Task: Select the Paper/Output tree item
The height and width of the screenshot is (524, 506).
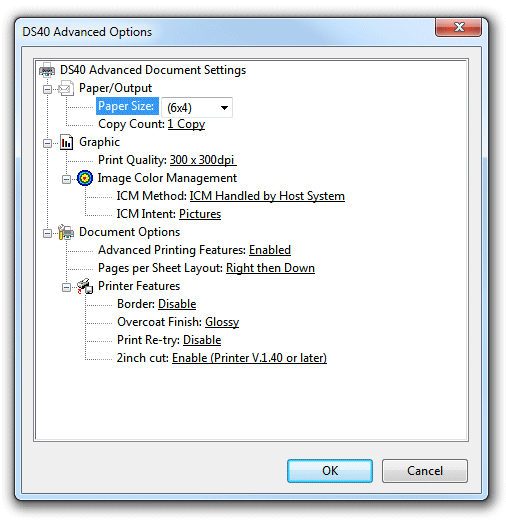Action: click(x=115, y=88)
